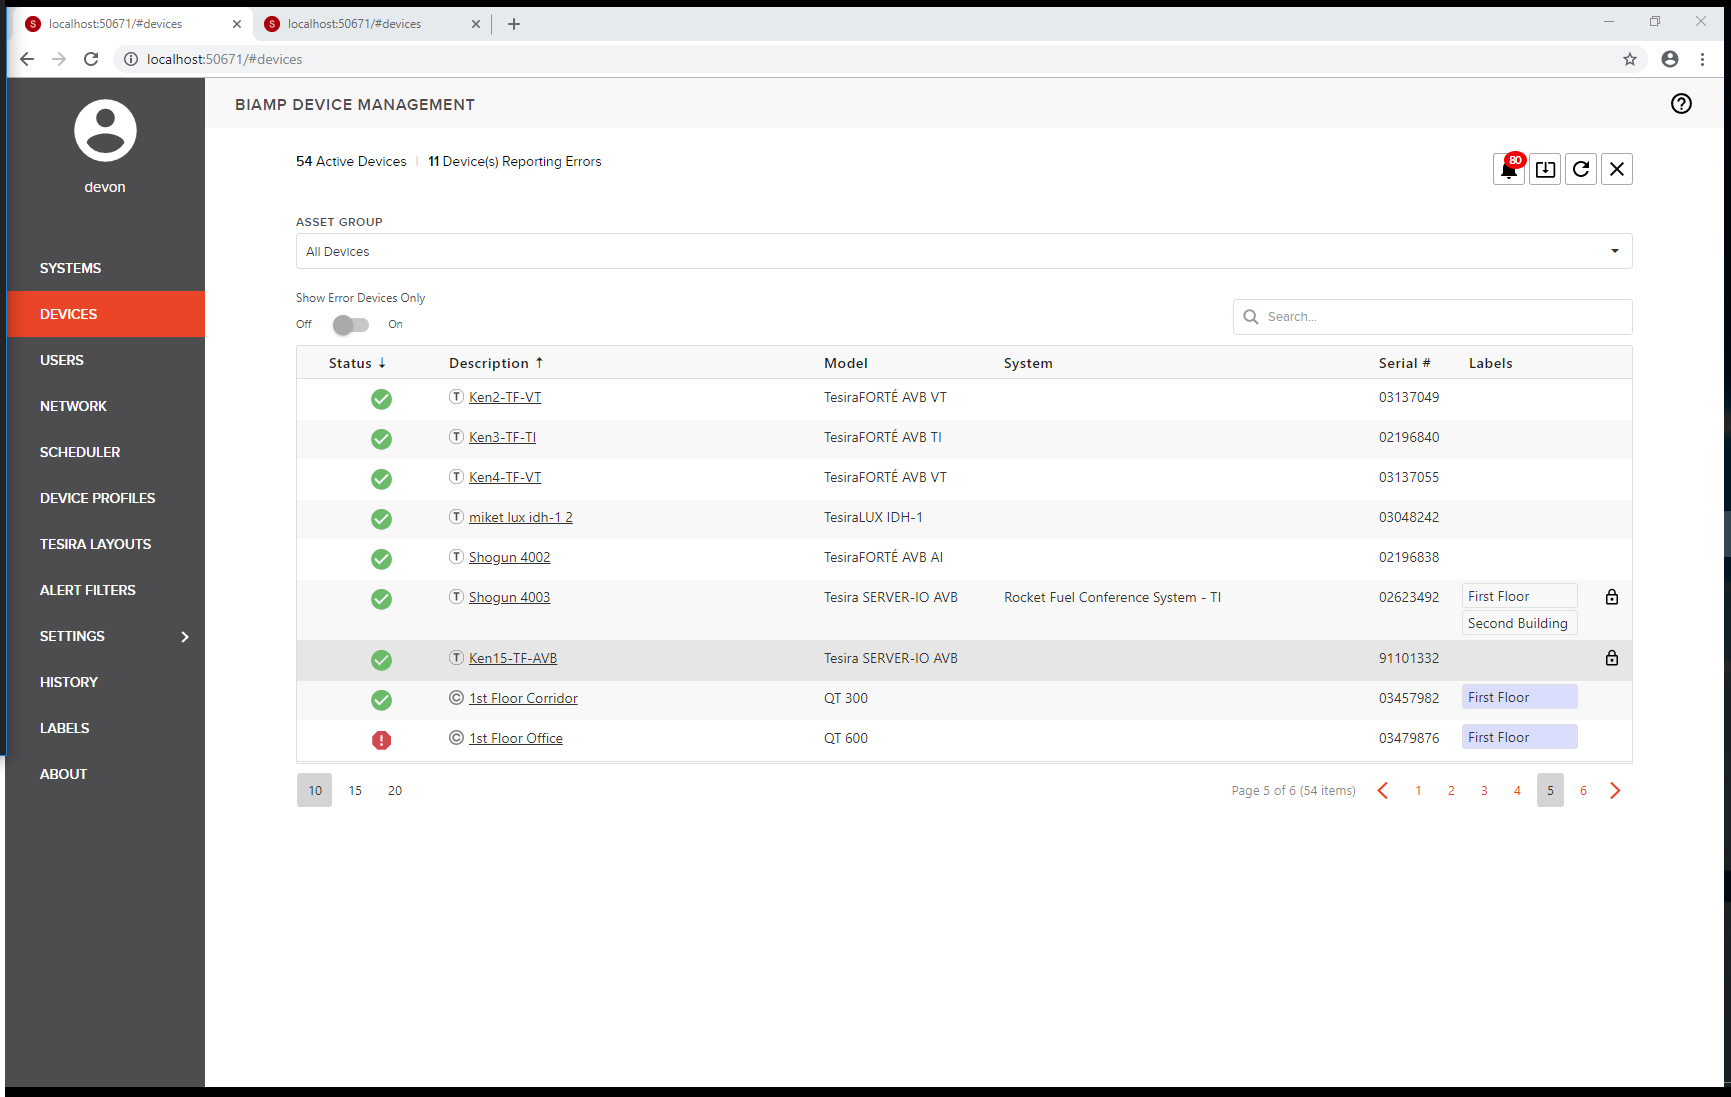
Task: Go to the next page arrow
Action: (x=1615, y=791)
